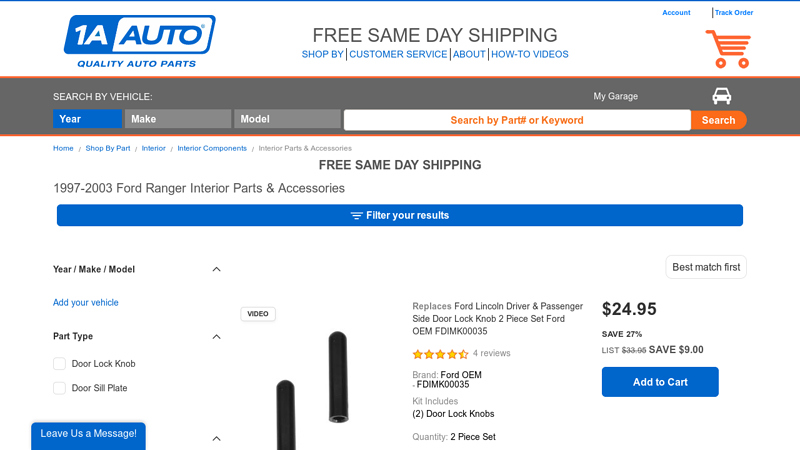Open the shopping cart icon
The image size is (800, 450).
tap(727, 49)
